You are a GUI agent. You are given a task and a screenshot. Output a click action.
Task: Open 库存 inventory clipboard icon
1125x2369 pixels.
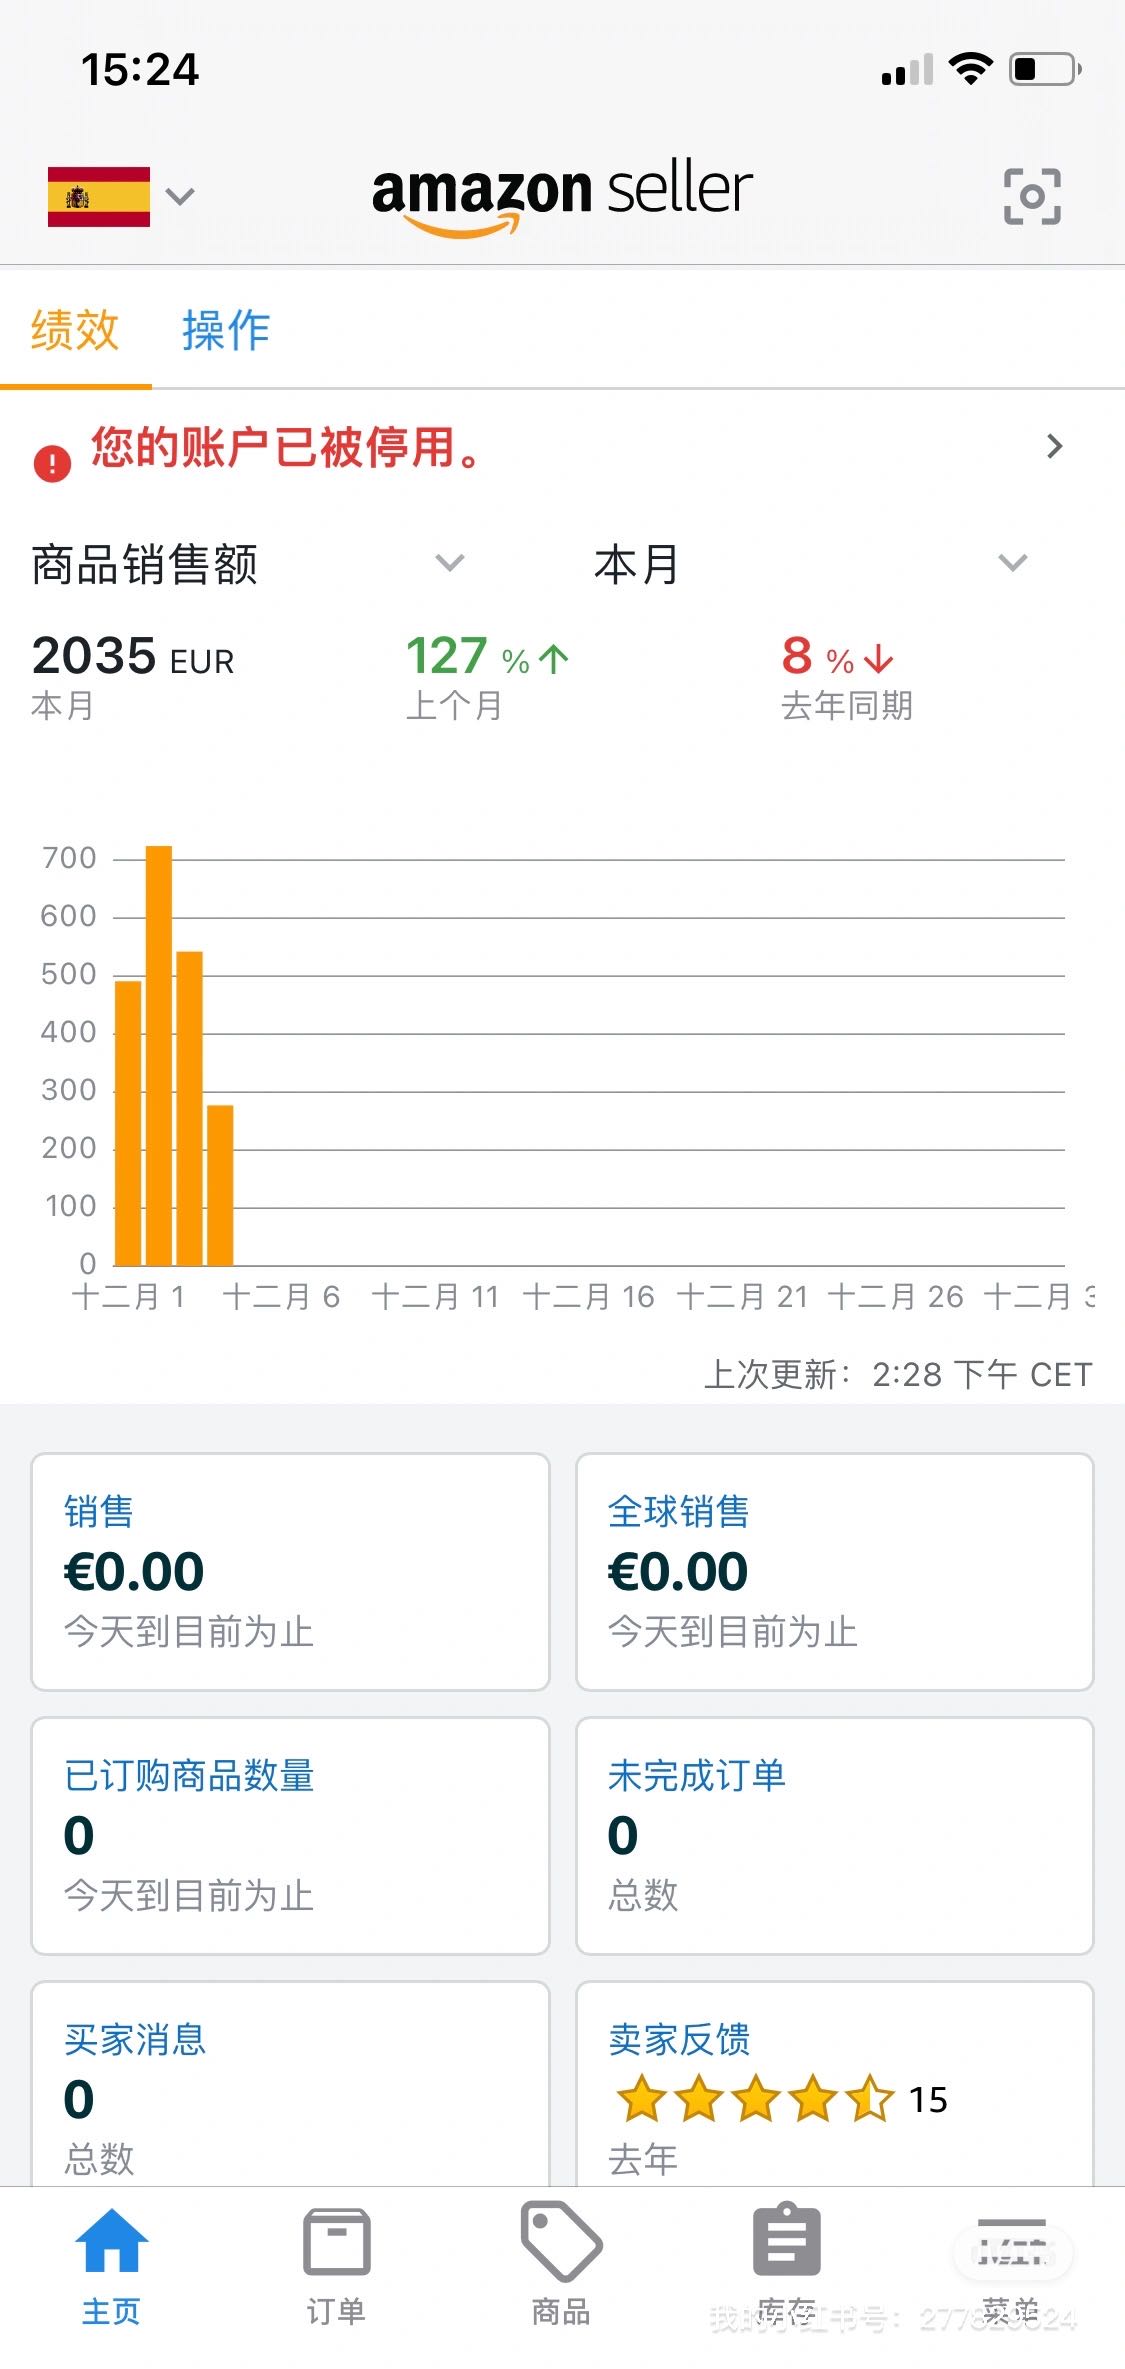pyautogui.click(x=786, y=2241)
